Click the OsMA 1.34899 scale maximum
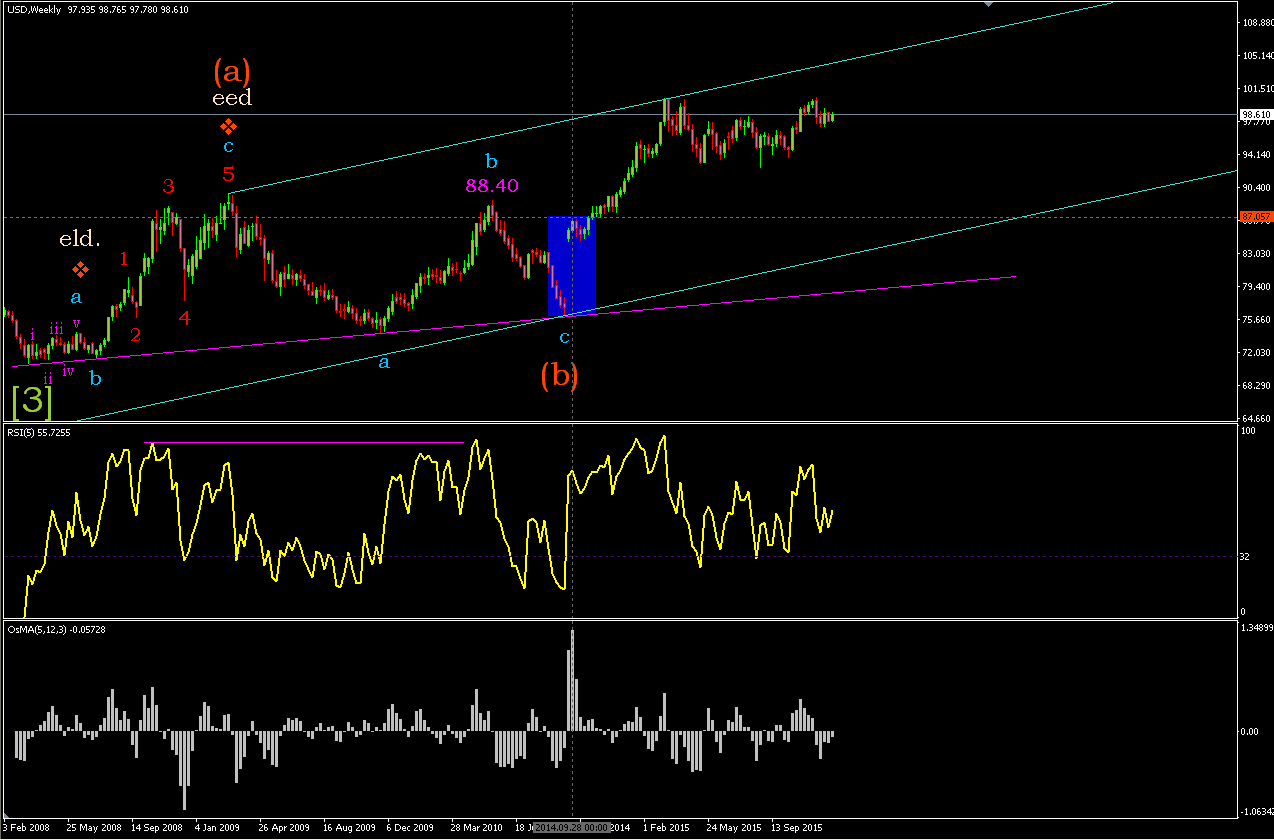 [x=1255, y=627]
